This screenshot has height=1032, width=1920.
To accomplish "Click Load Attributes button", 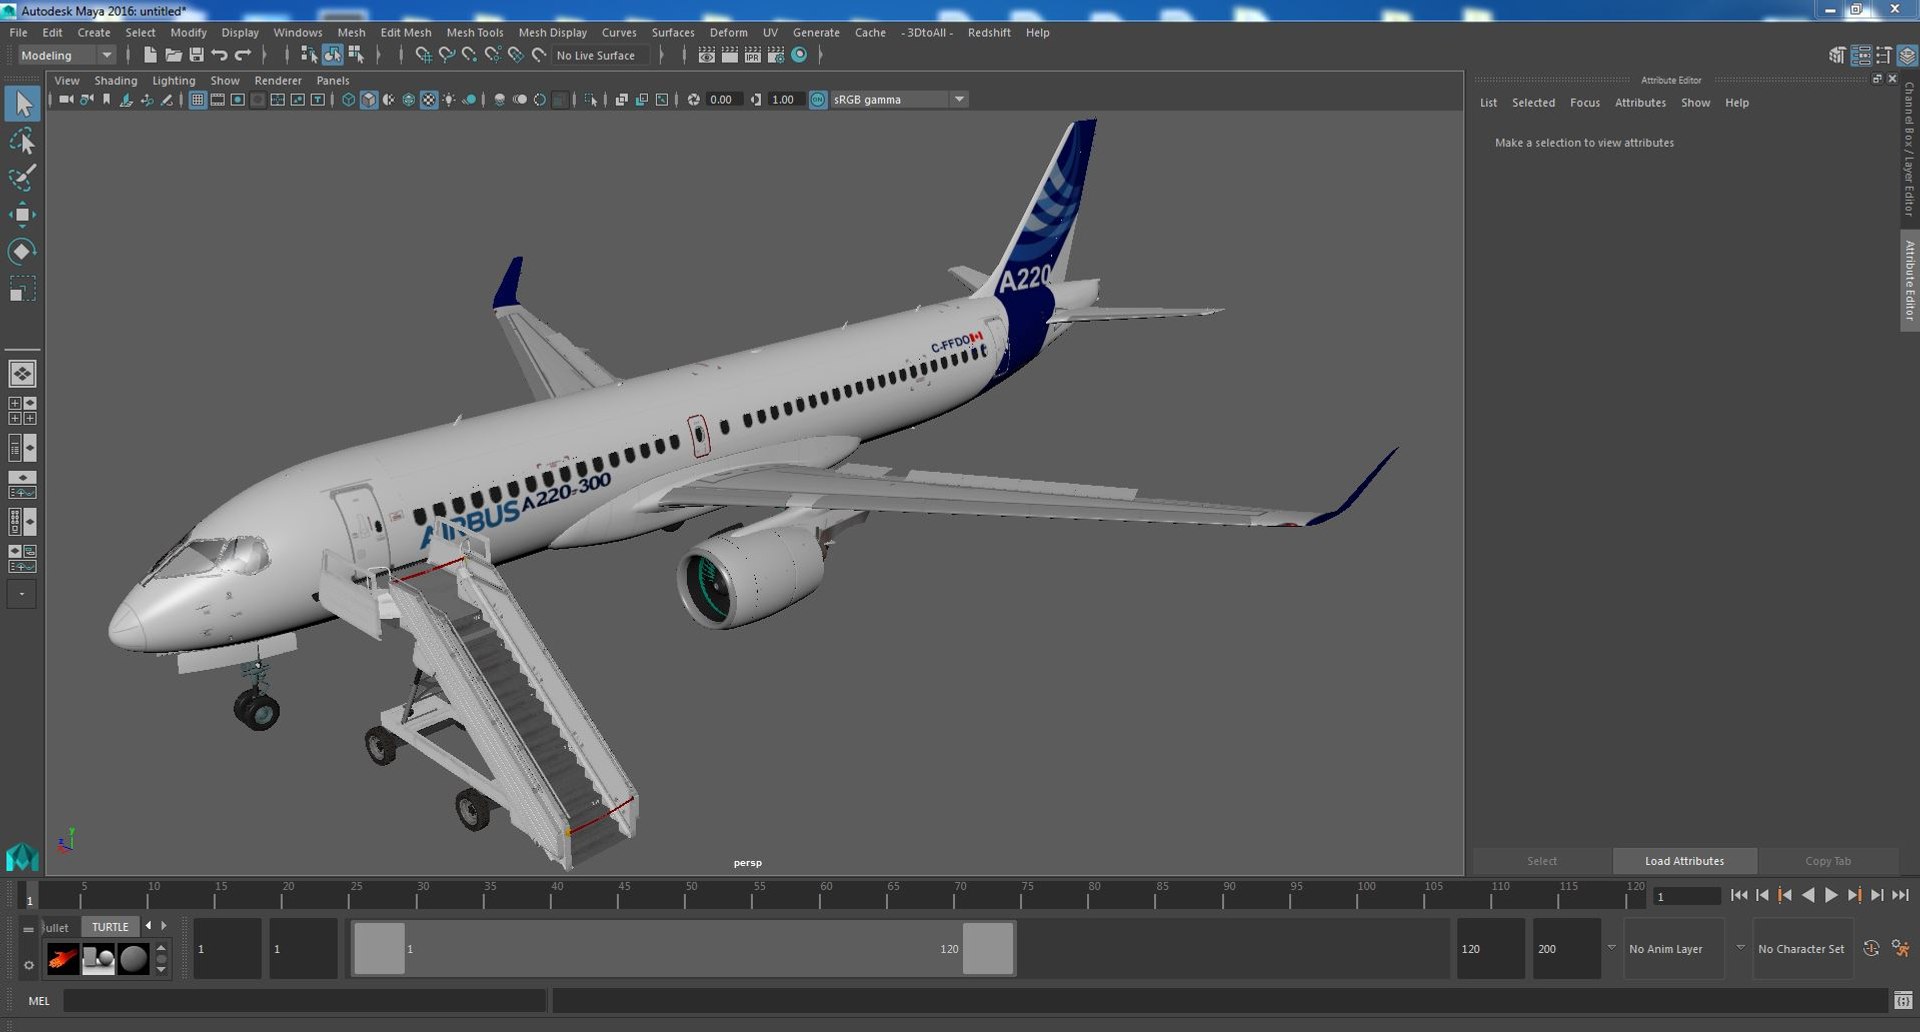I will pyautogui.click(x=1684, y=860).
